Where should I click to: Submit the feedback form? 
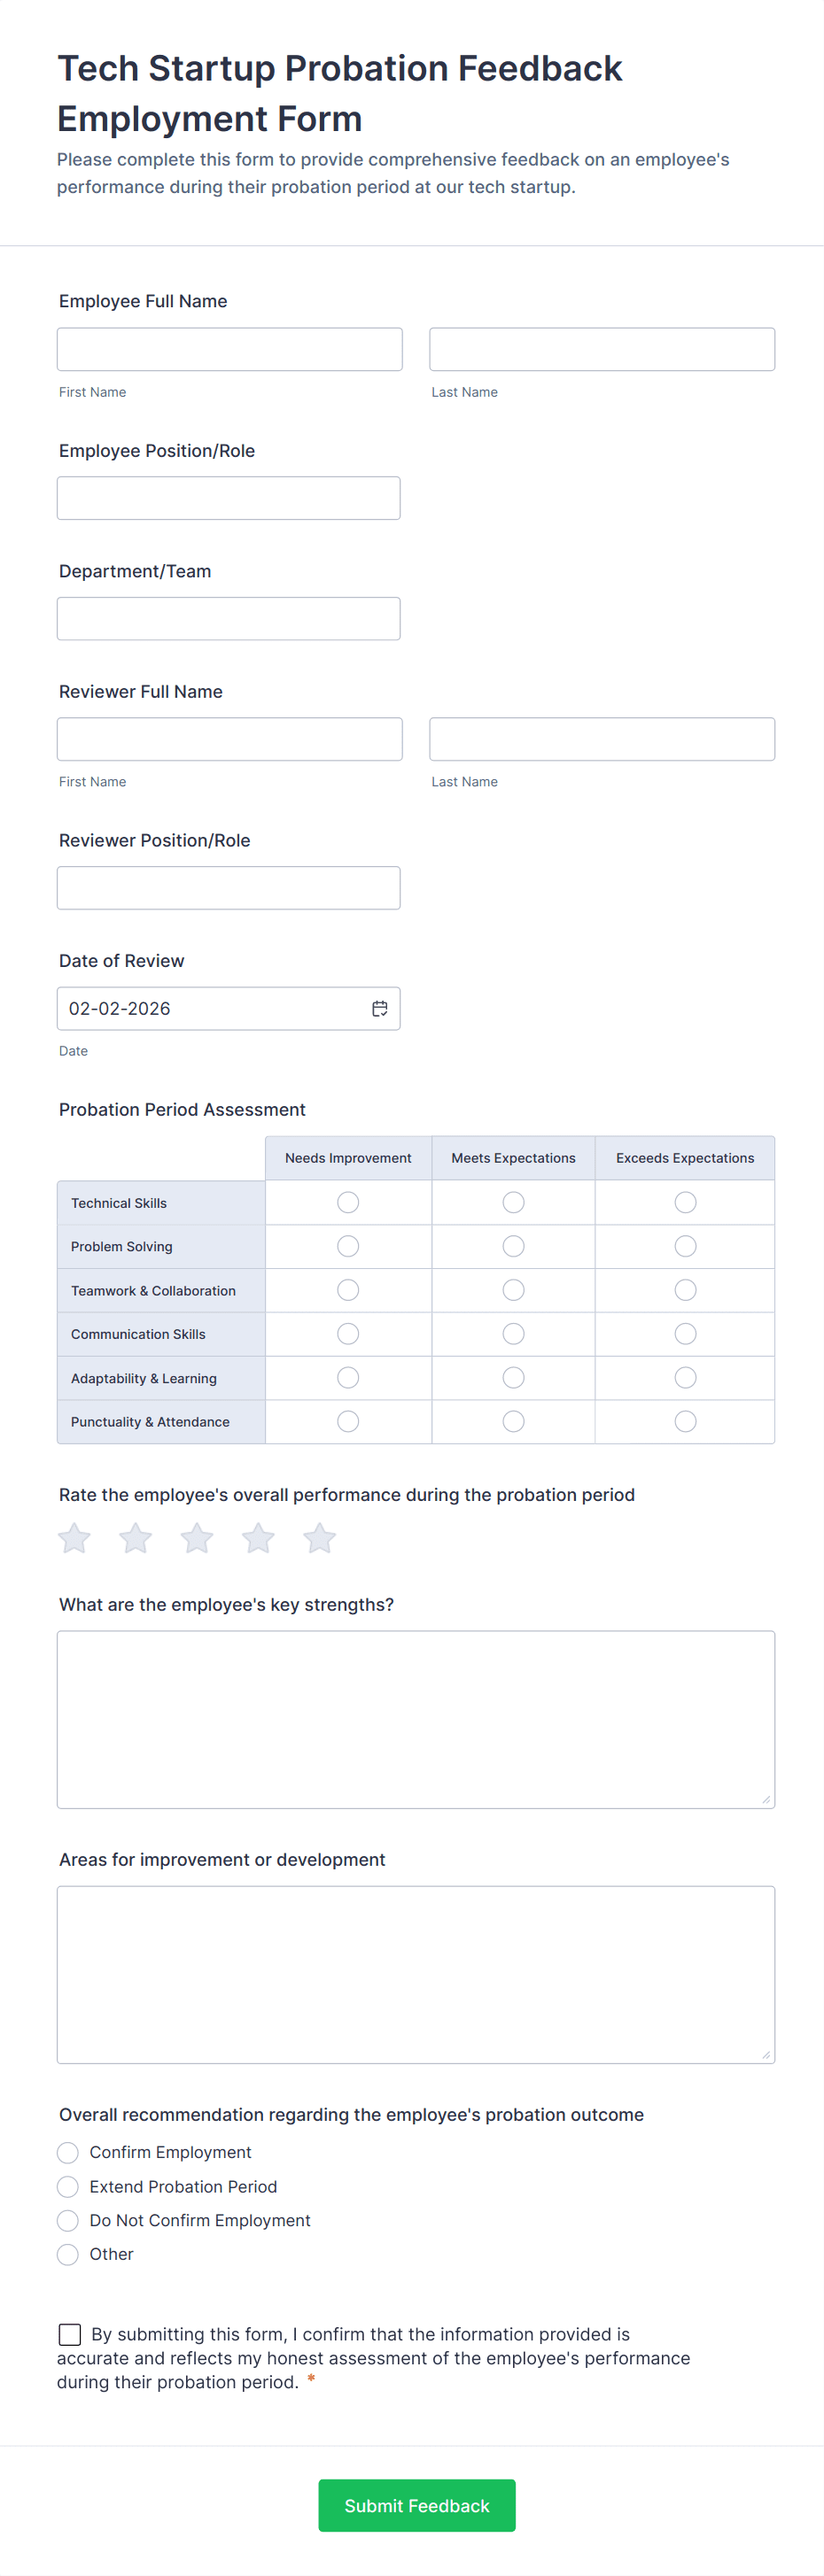[x=417, y=2505]
